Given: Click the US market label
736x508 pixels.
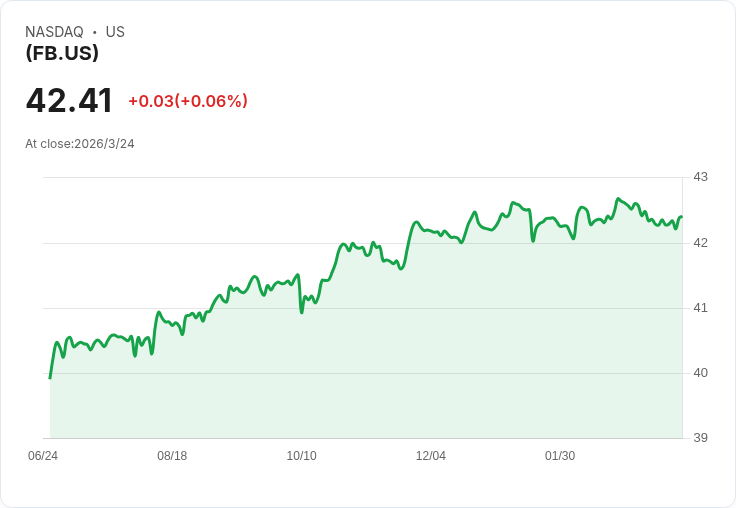Looking at the screenshot, I should click(115, 32).
